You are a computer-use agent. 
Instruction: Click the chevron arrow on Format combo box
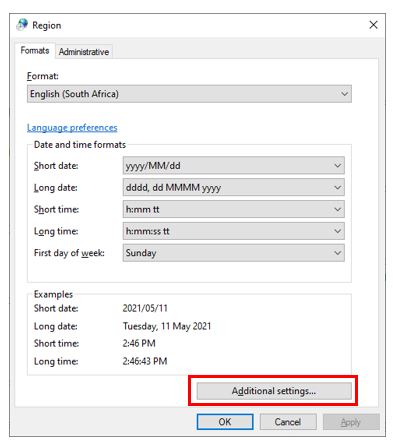coord(344,94)
